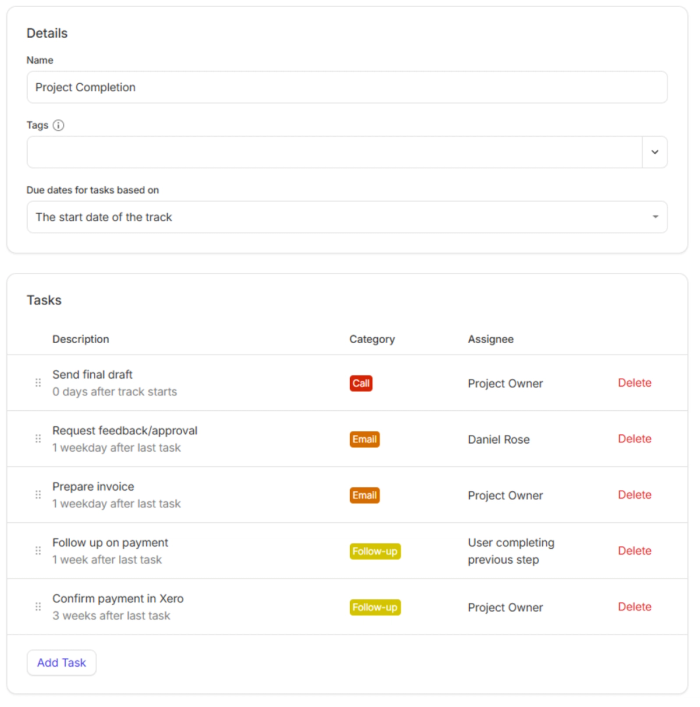Click the red Call category badge

coord(361,383)
